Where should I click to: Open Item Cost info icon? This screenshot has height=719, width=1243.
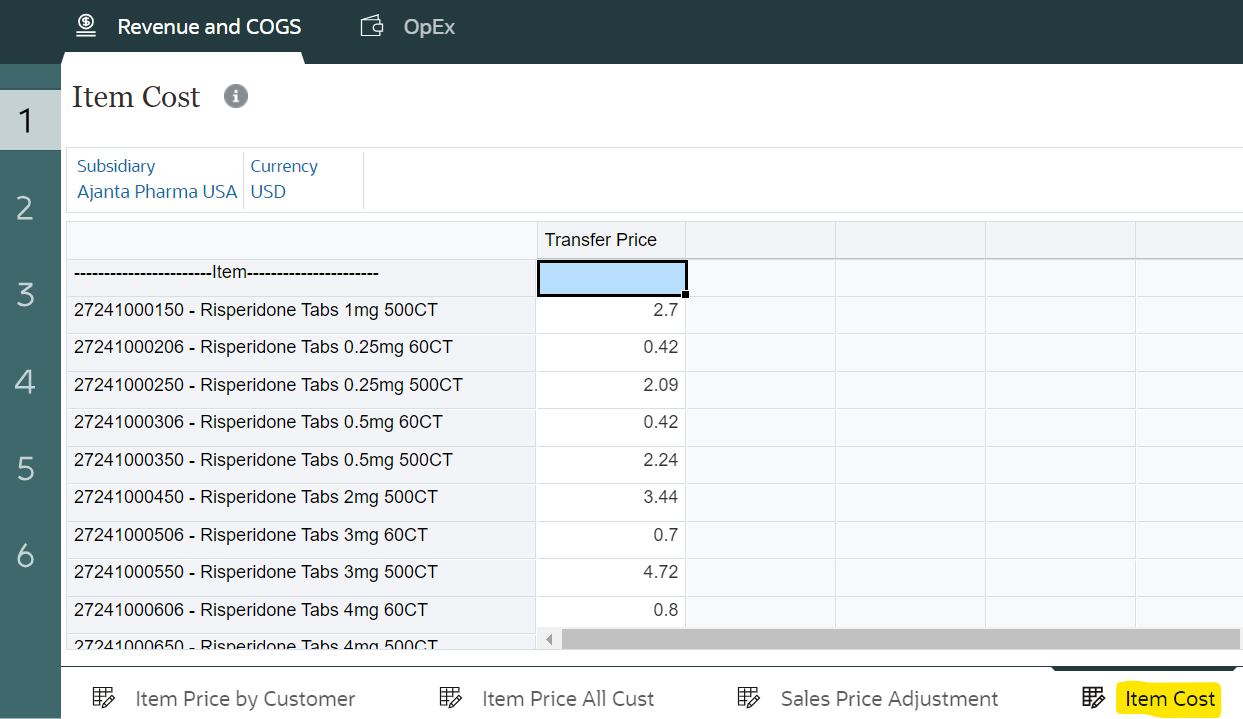236,97
